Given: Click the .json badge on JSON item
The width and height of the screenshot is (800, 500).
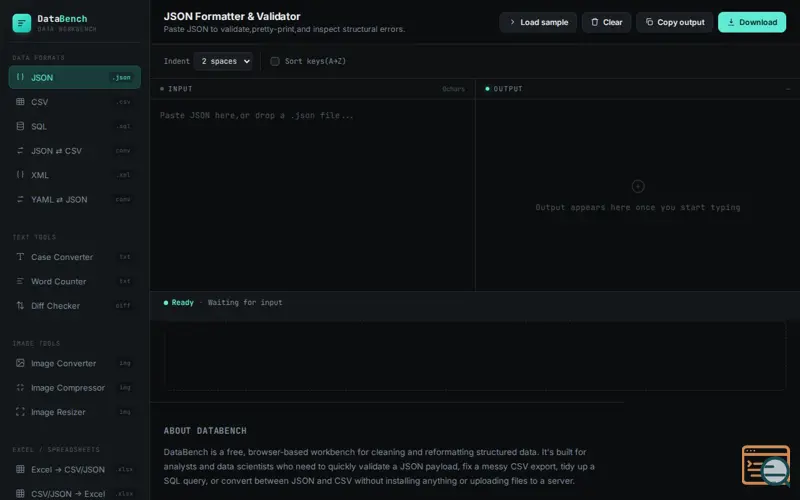Looking at the screenshot, I should (x=121, y=78).
